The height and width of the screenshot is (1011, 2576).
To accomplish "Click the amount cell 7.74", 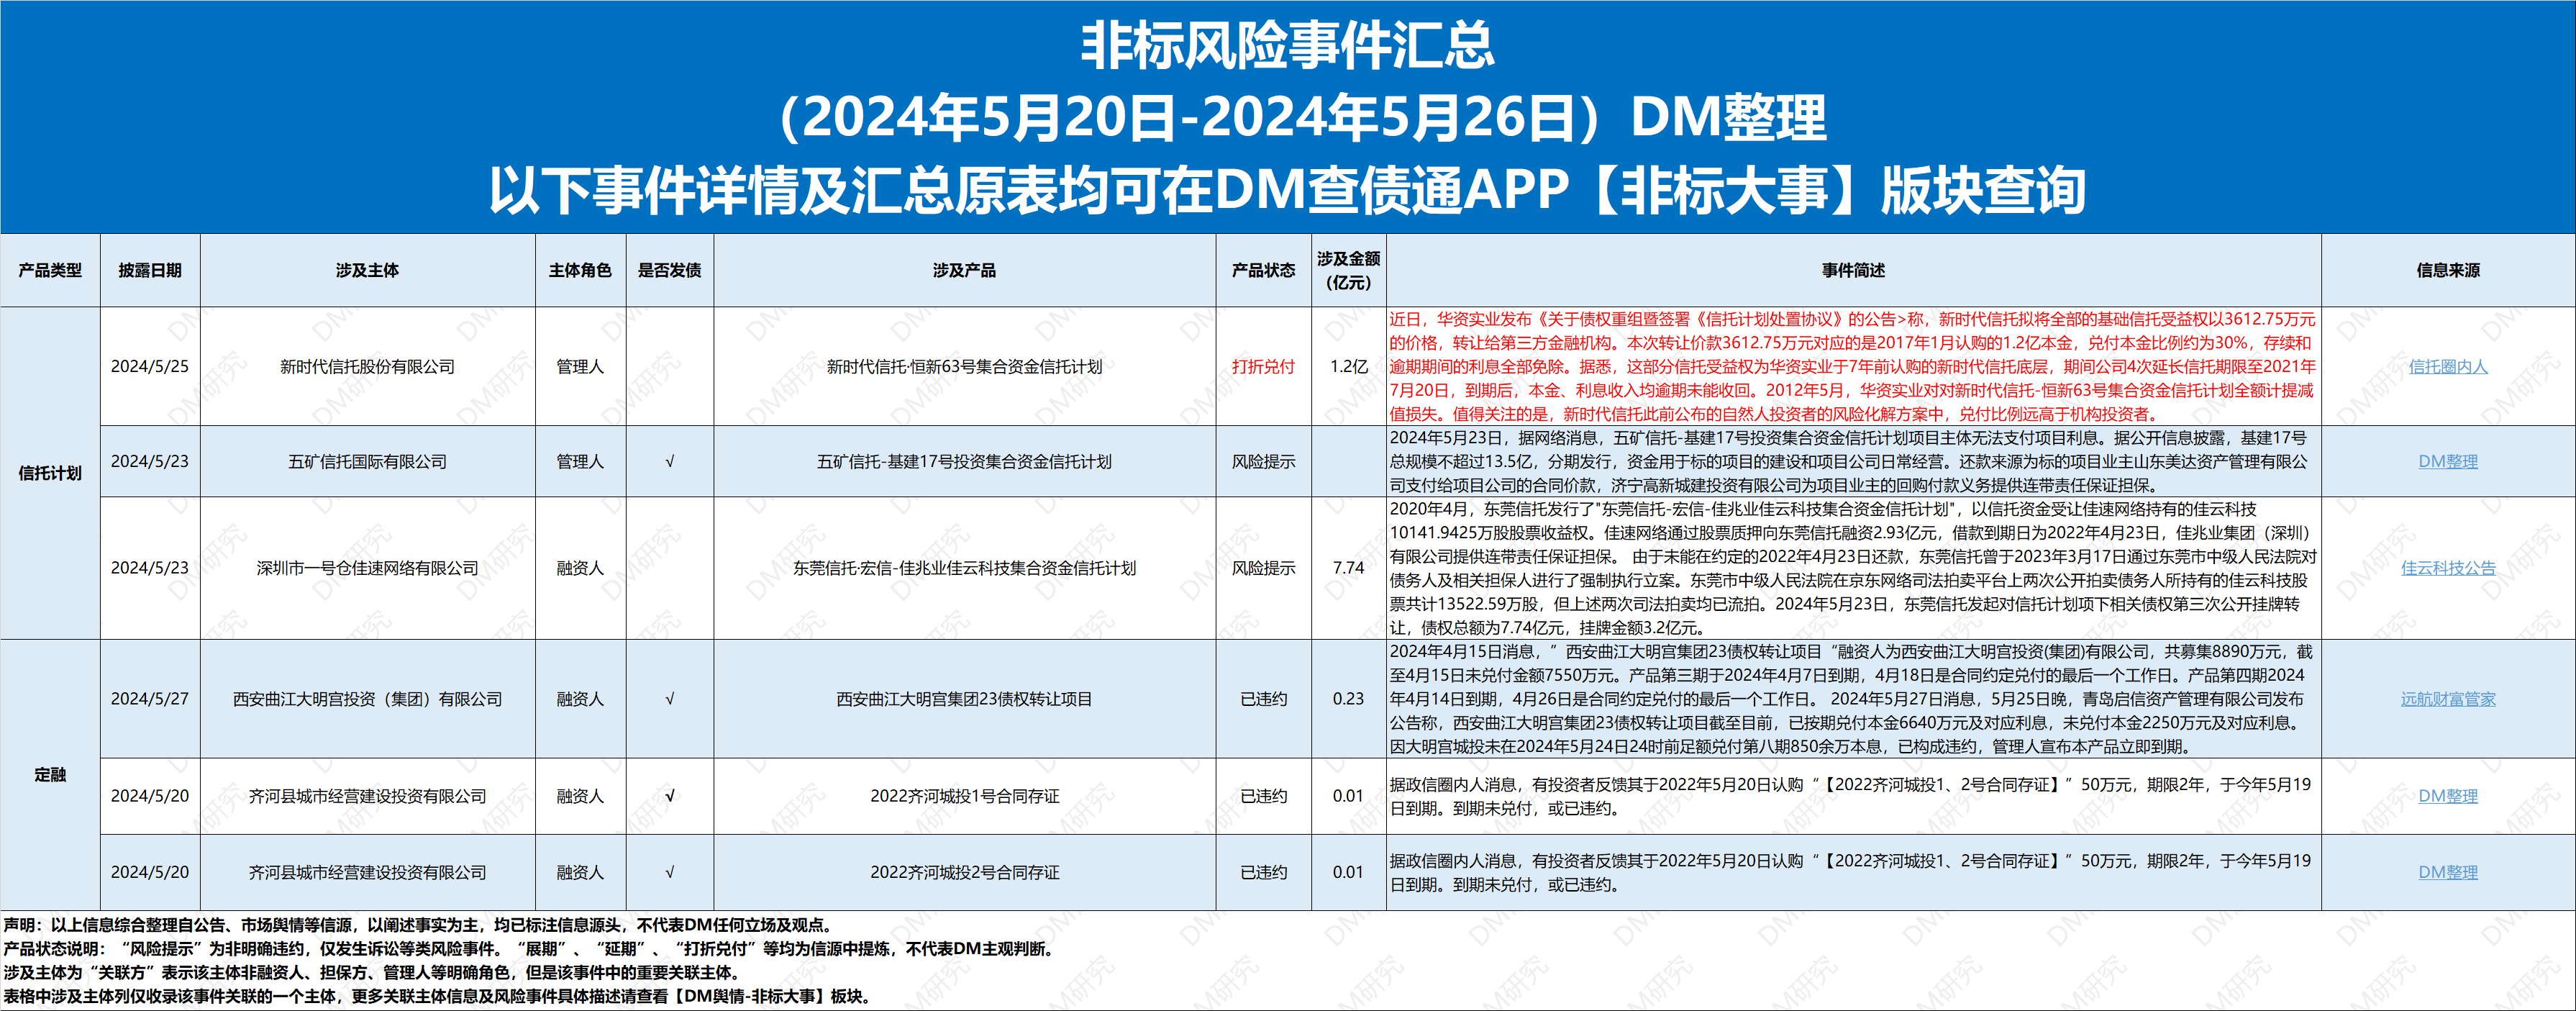I will point(1348,568).
